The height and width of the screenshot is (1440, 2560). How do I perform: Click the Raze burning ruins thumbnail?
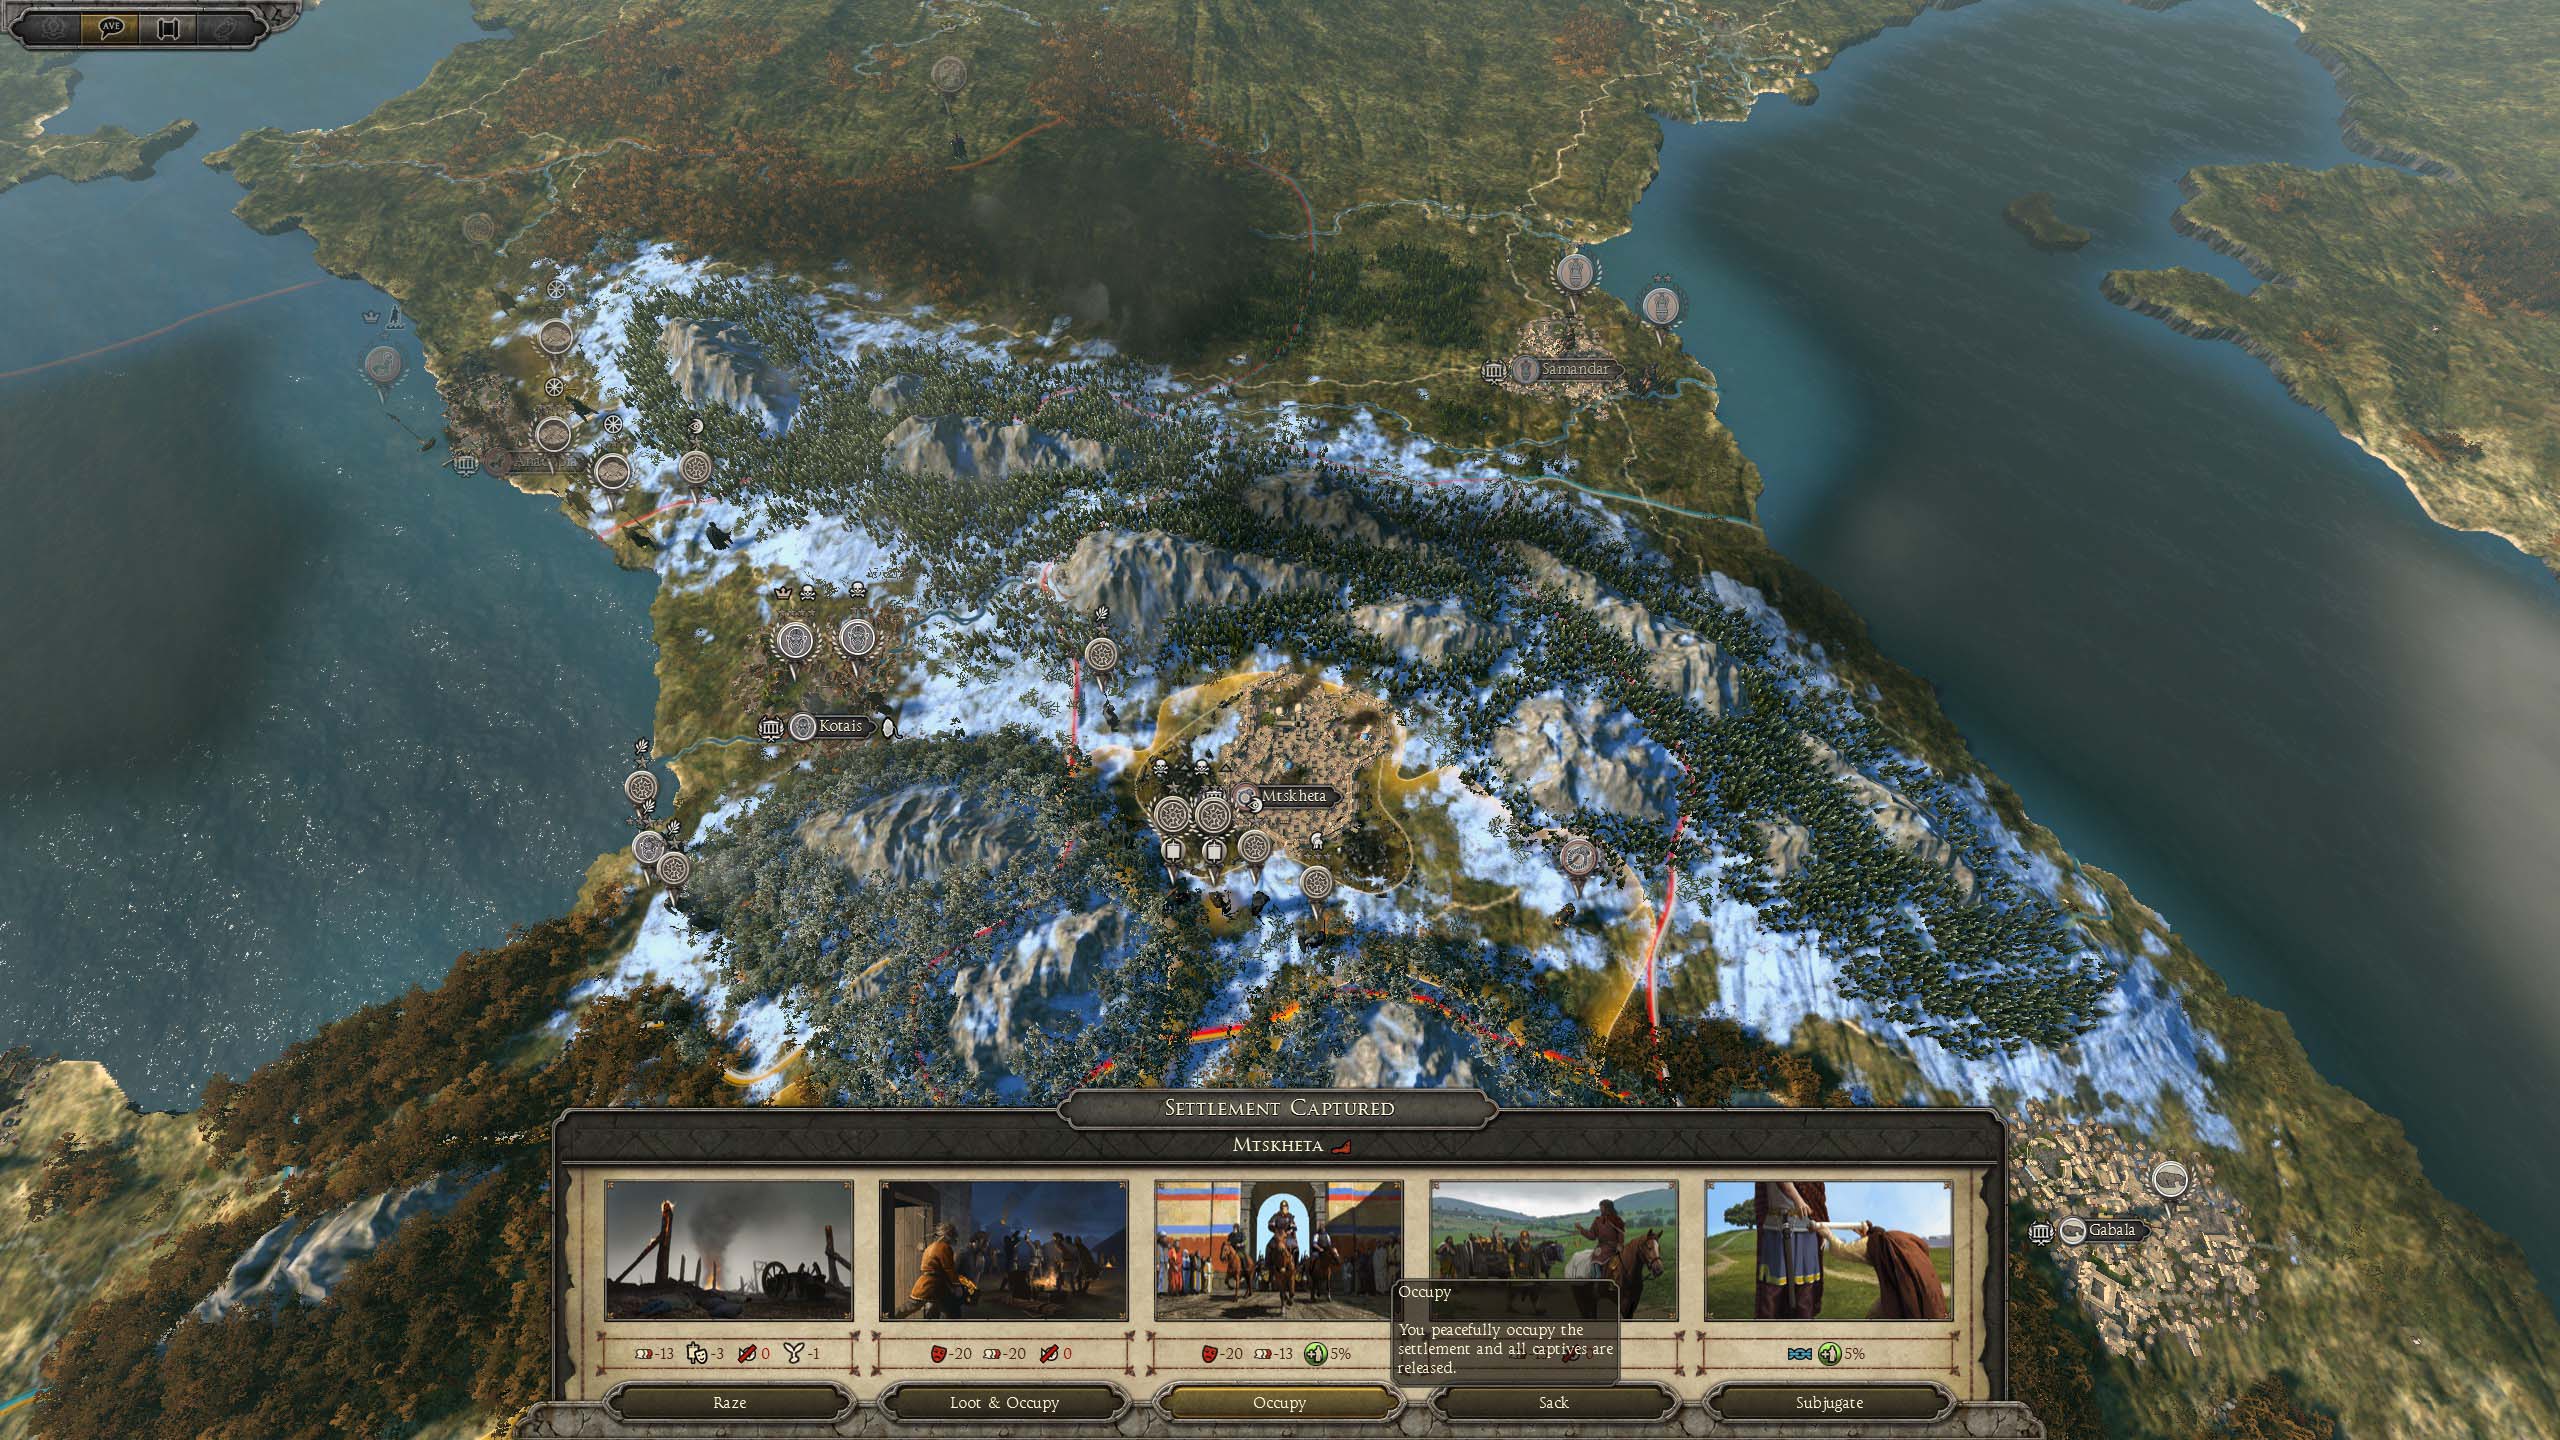coord(729,1250)
